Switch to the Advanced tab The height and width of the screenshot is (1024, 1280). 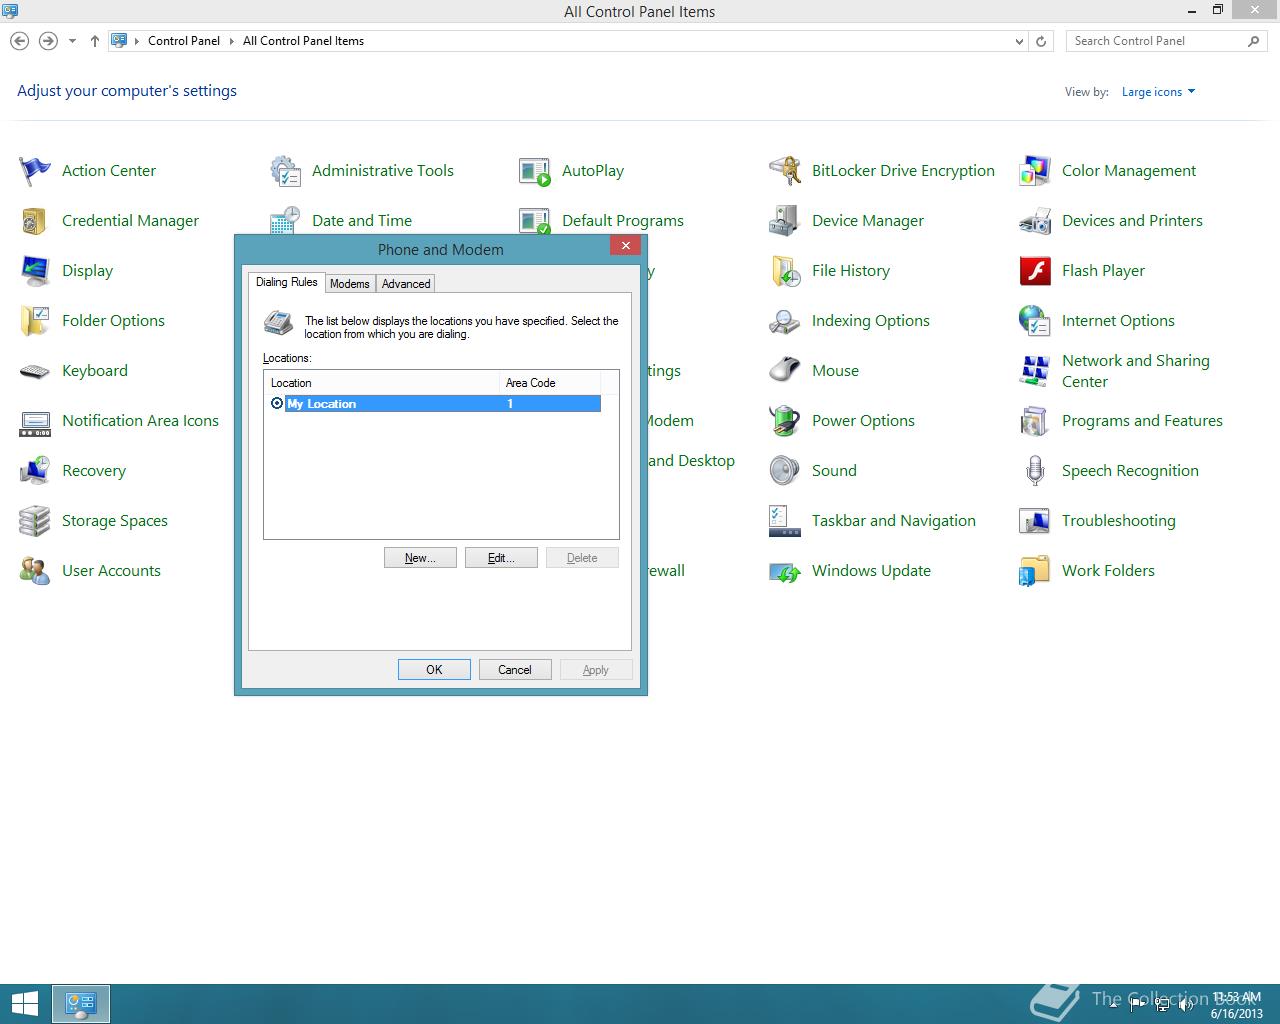(406, 284)
